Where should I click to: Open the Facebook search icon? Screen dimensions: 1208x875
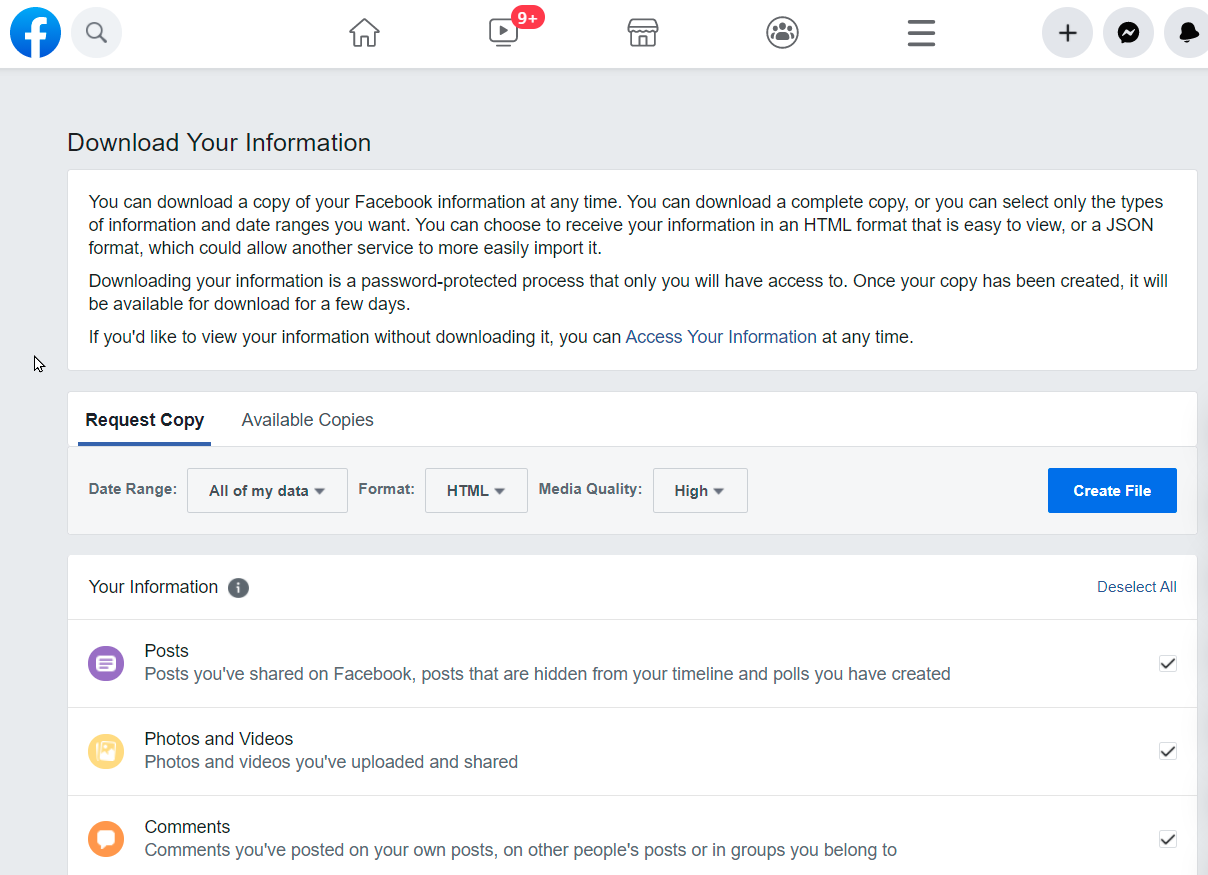[96, 33]
